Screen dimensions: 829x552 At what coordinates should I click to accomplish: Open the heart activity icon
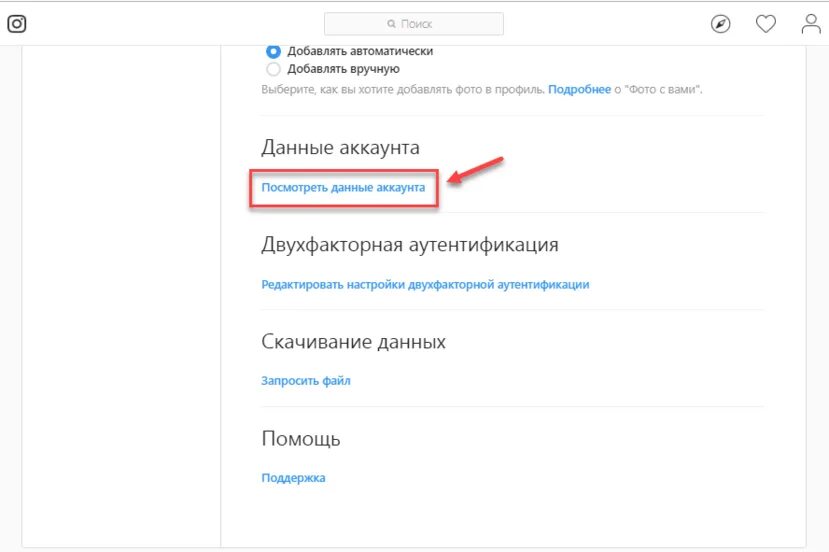click(x=766, y=24)
